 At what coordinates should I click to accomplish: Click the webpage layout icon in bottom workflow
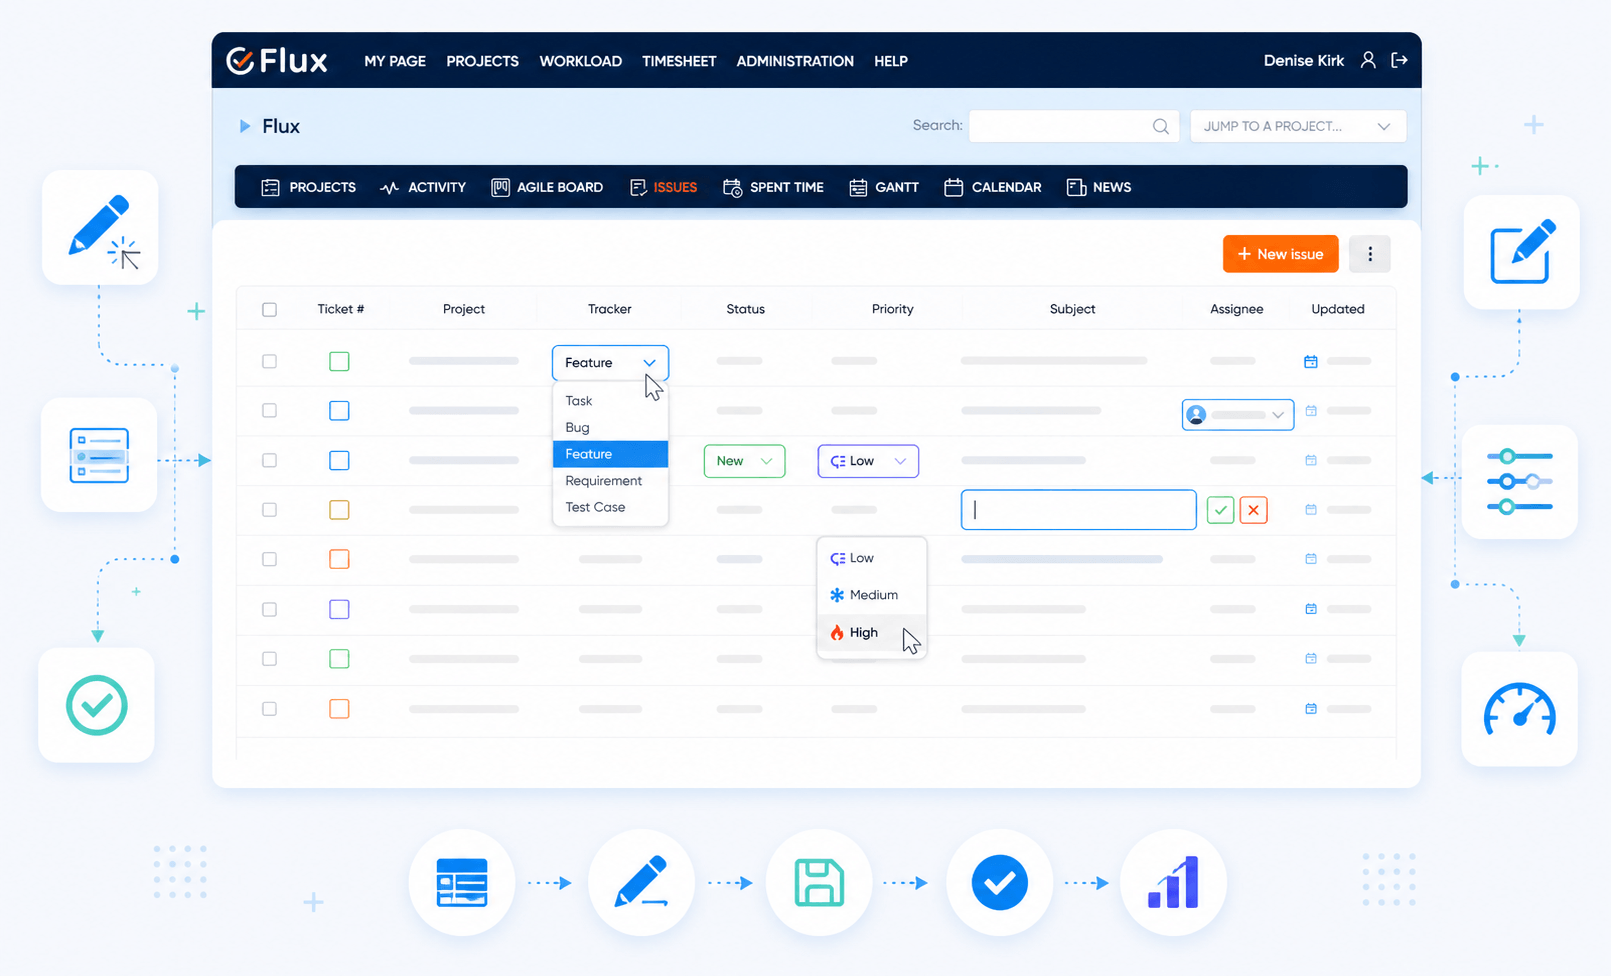point(462,883)
